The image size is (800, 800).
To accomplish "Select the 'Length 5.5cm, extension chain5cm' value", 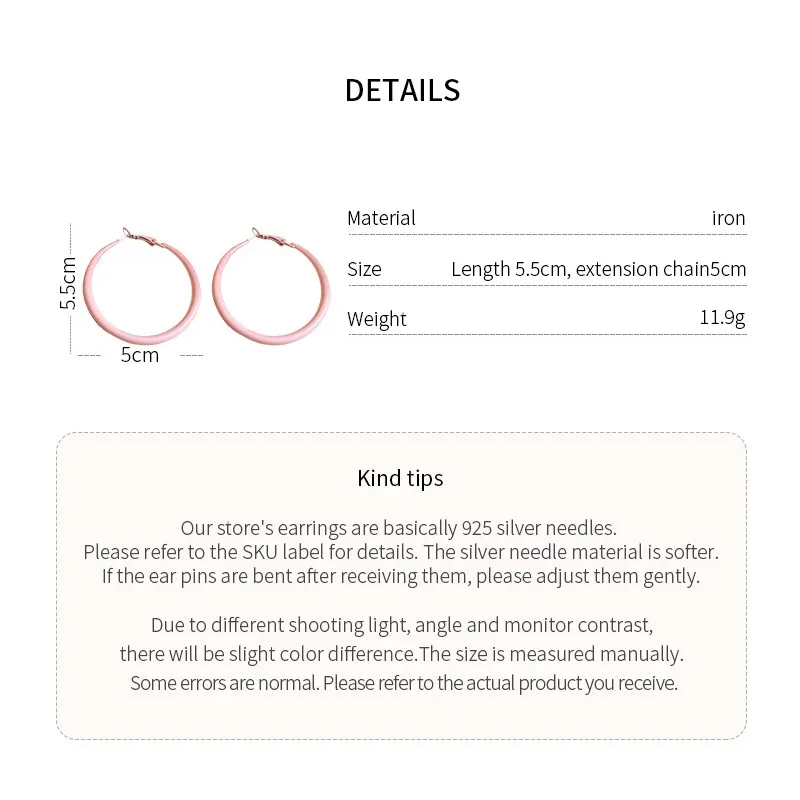I will pos(598,269).
